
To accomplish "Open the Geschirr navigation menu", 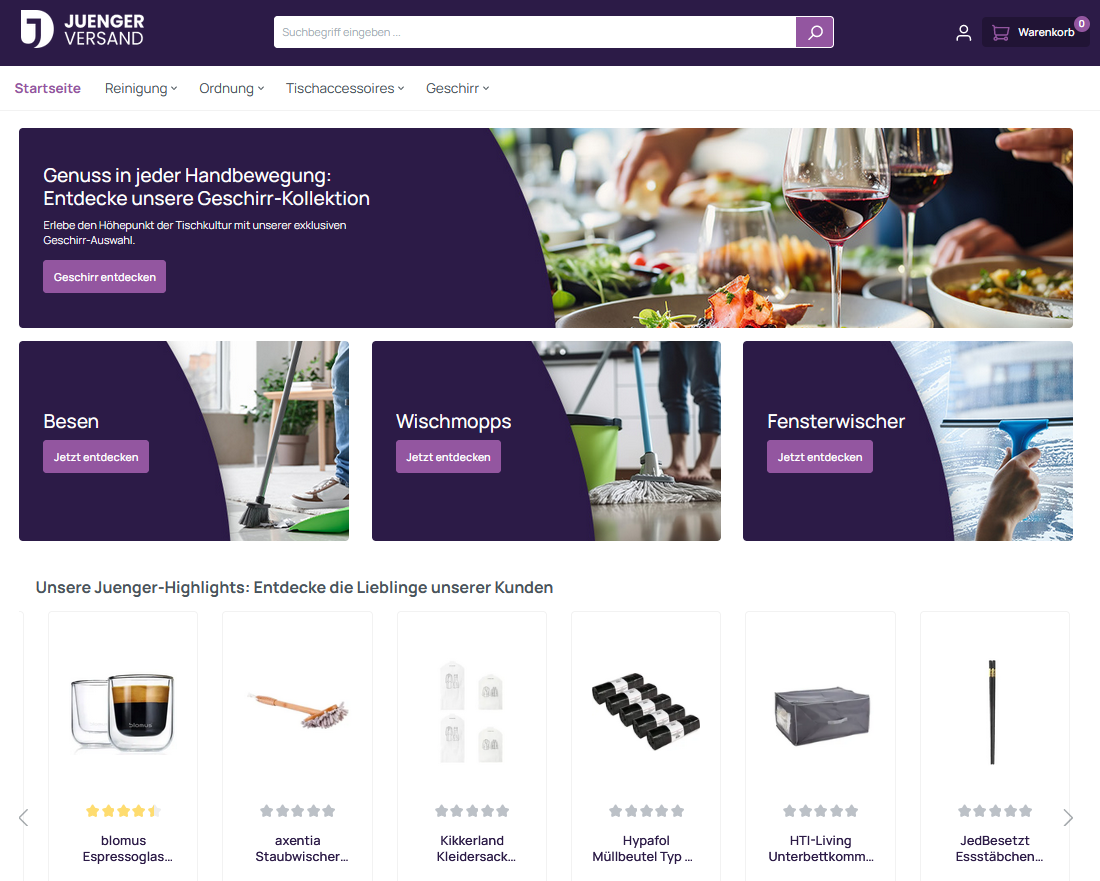I will [457, 88].
